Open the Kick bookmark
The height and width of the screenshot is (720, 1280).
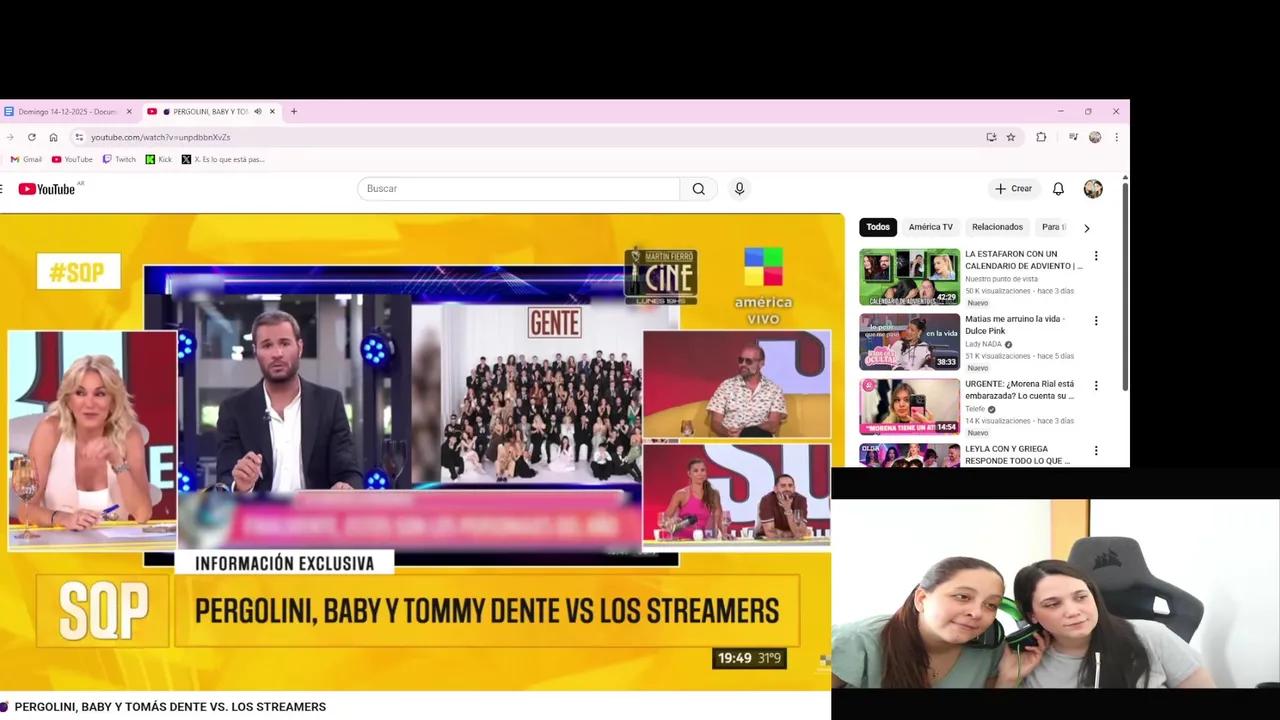159,159
